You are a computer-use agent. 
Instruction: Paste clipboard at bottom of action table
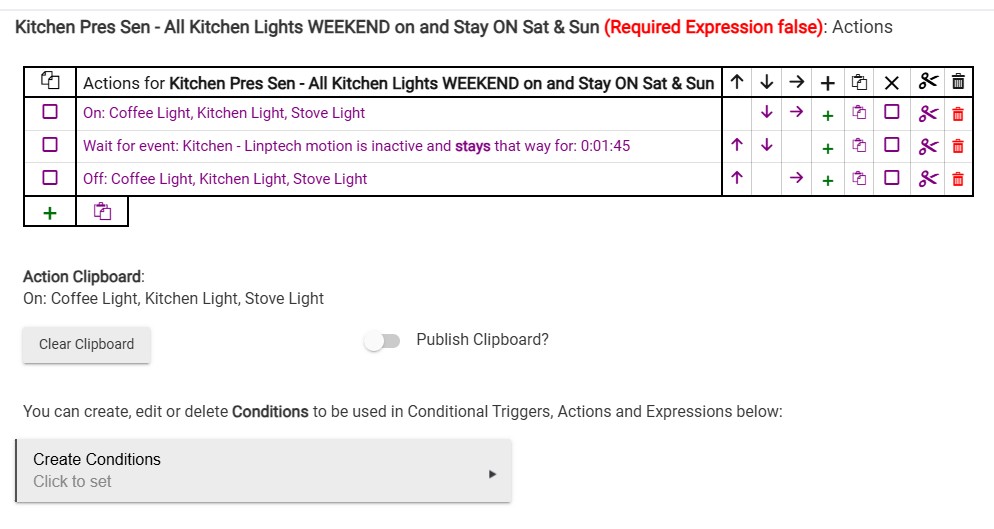click(x=101, y=212)
